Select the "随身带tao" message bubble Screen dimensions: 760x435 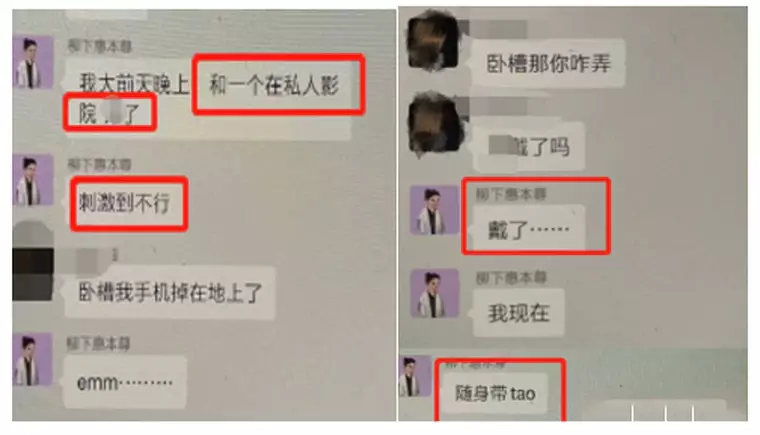click(495, 393)
